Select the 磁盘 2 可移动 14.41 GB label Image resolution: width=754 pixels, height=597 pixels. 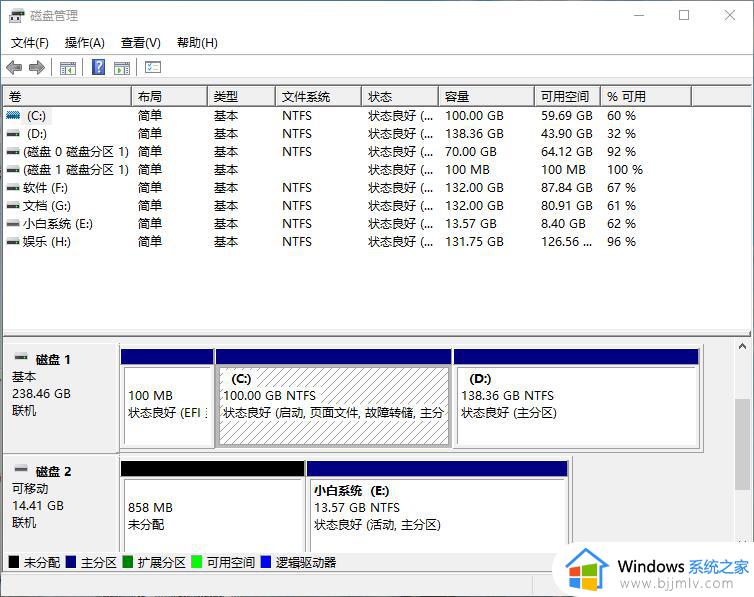click(61, 504)
